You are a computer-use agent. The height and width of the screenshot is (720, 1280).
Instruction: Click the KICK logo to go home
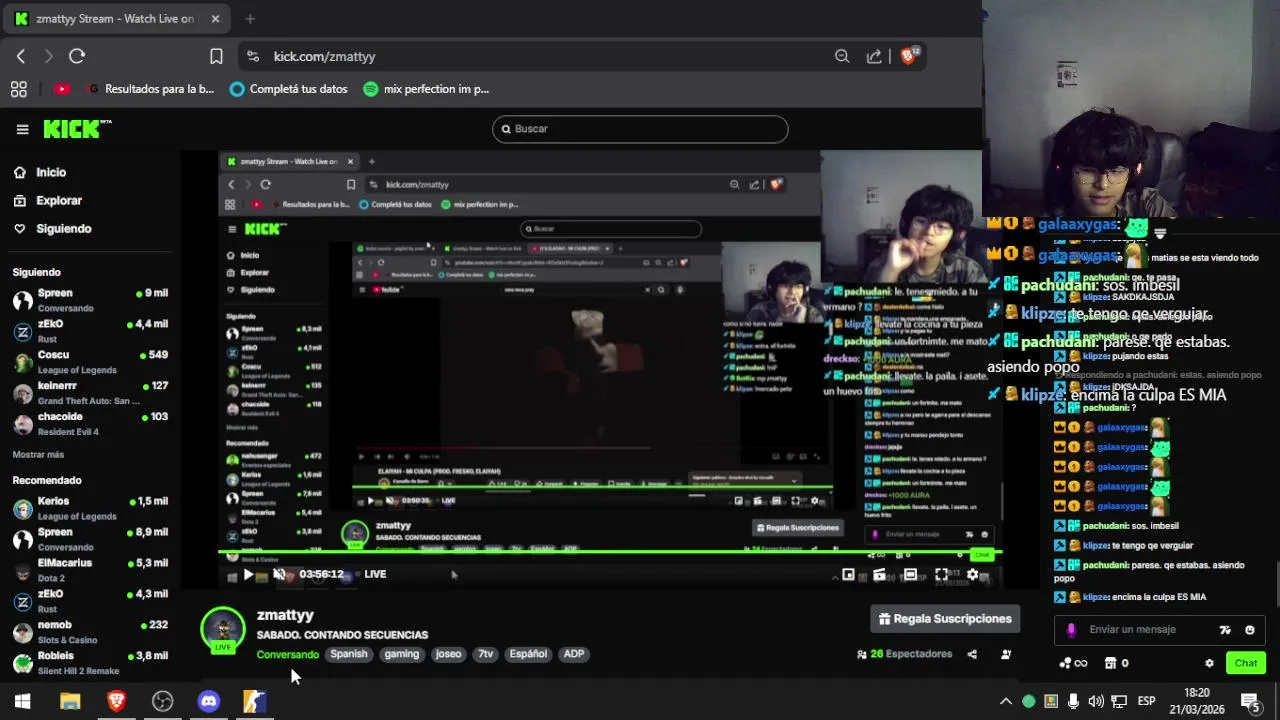coord(76,129)
